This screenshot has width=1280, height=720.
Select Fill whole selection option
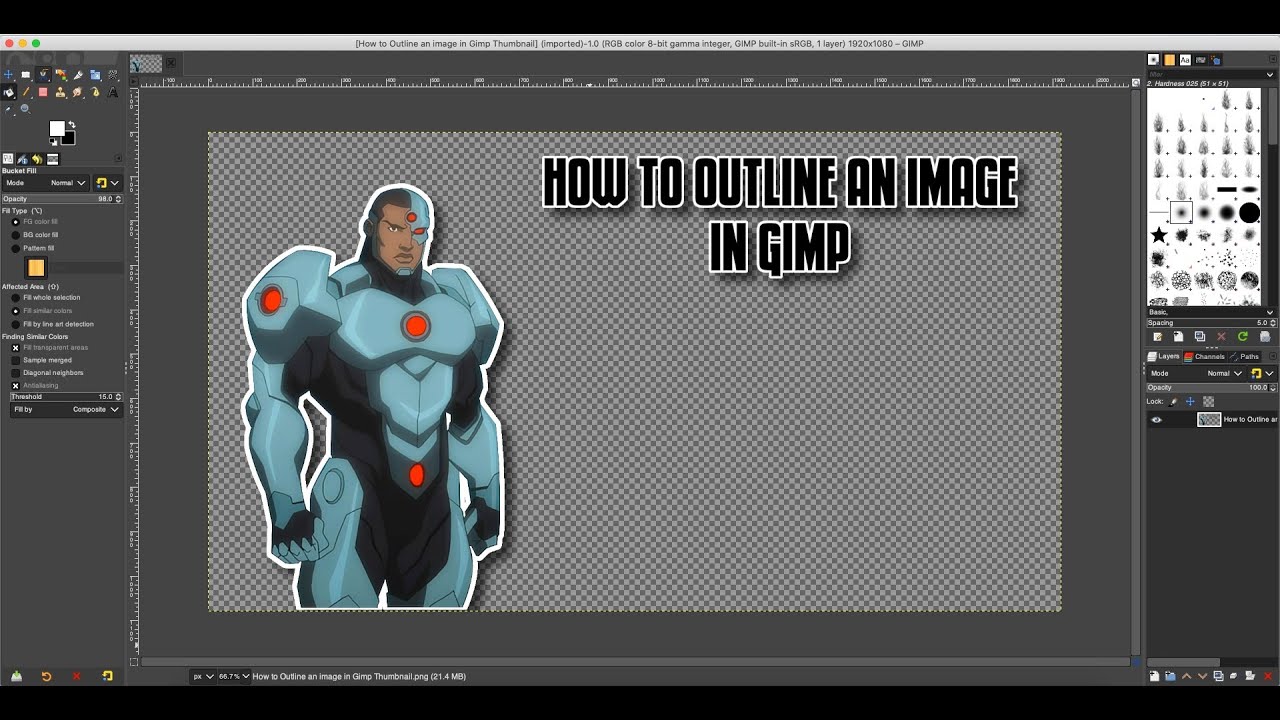tap(15, 297)
